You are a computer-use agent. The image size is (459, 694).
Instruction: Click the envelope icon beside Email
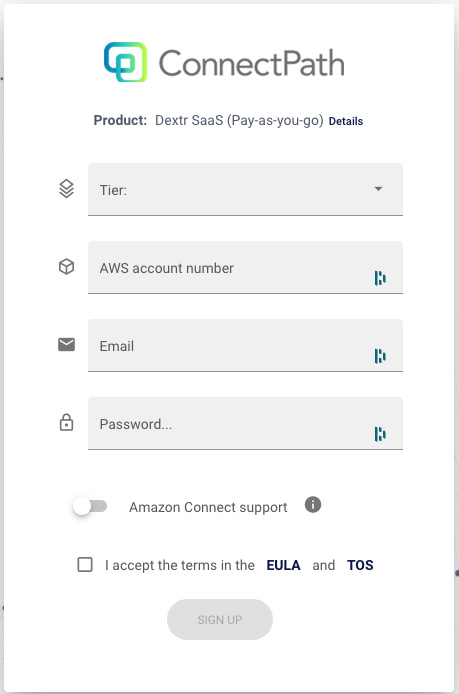pyautogui.click(x=66, y=344)
